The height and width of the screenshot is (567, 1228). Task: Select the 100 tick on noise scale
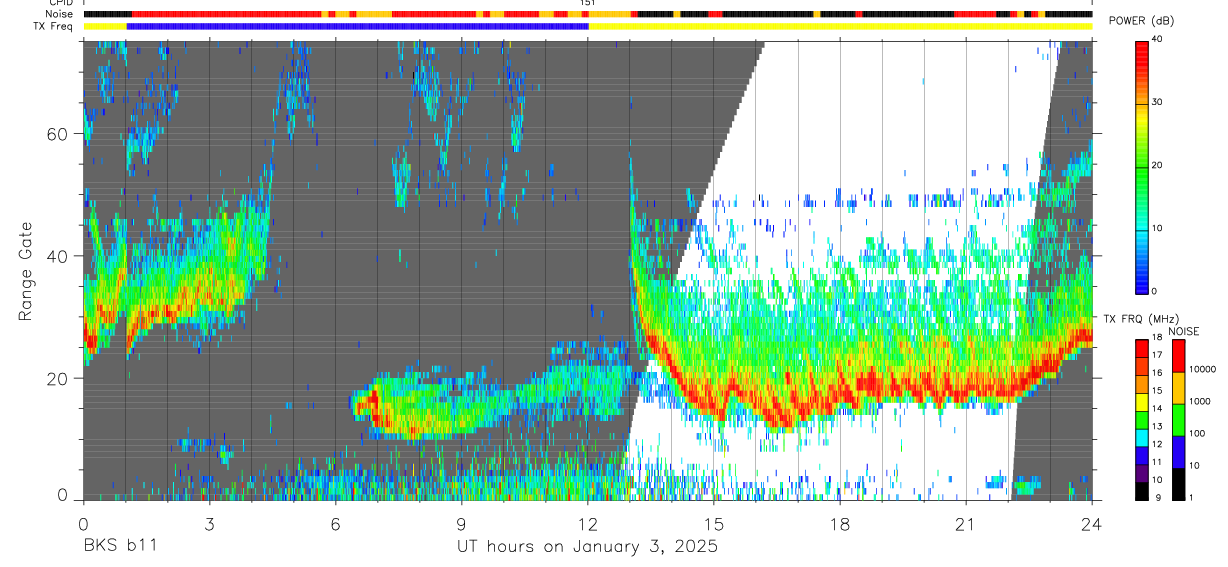point(1198,433)
